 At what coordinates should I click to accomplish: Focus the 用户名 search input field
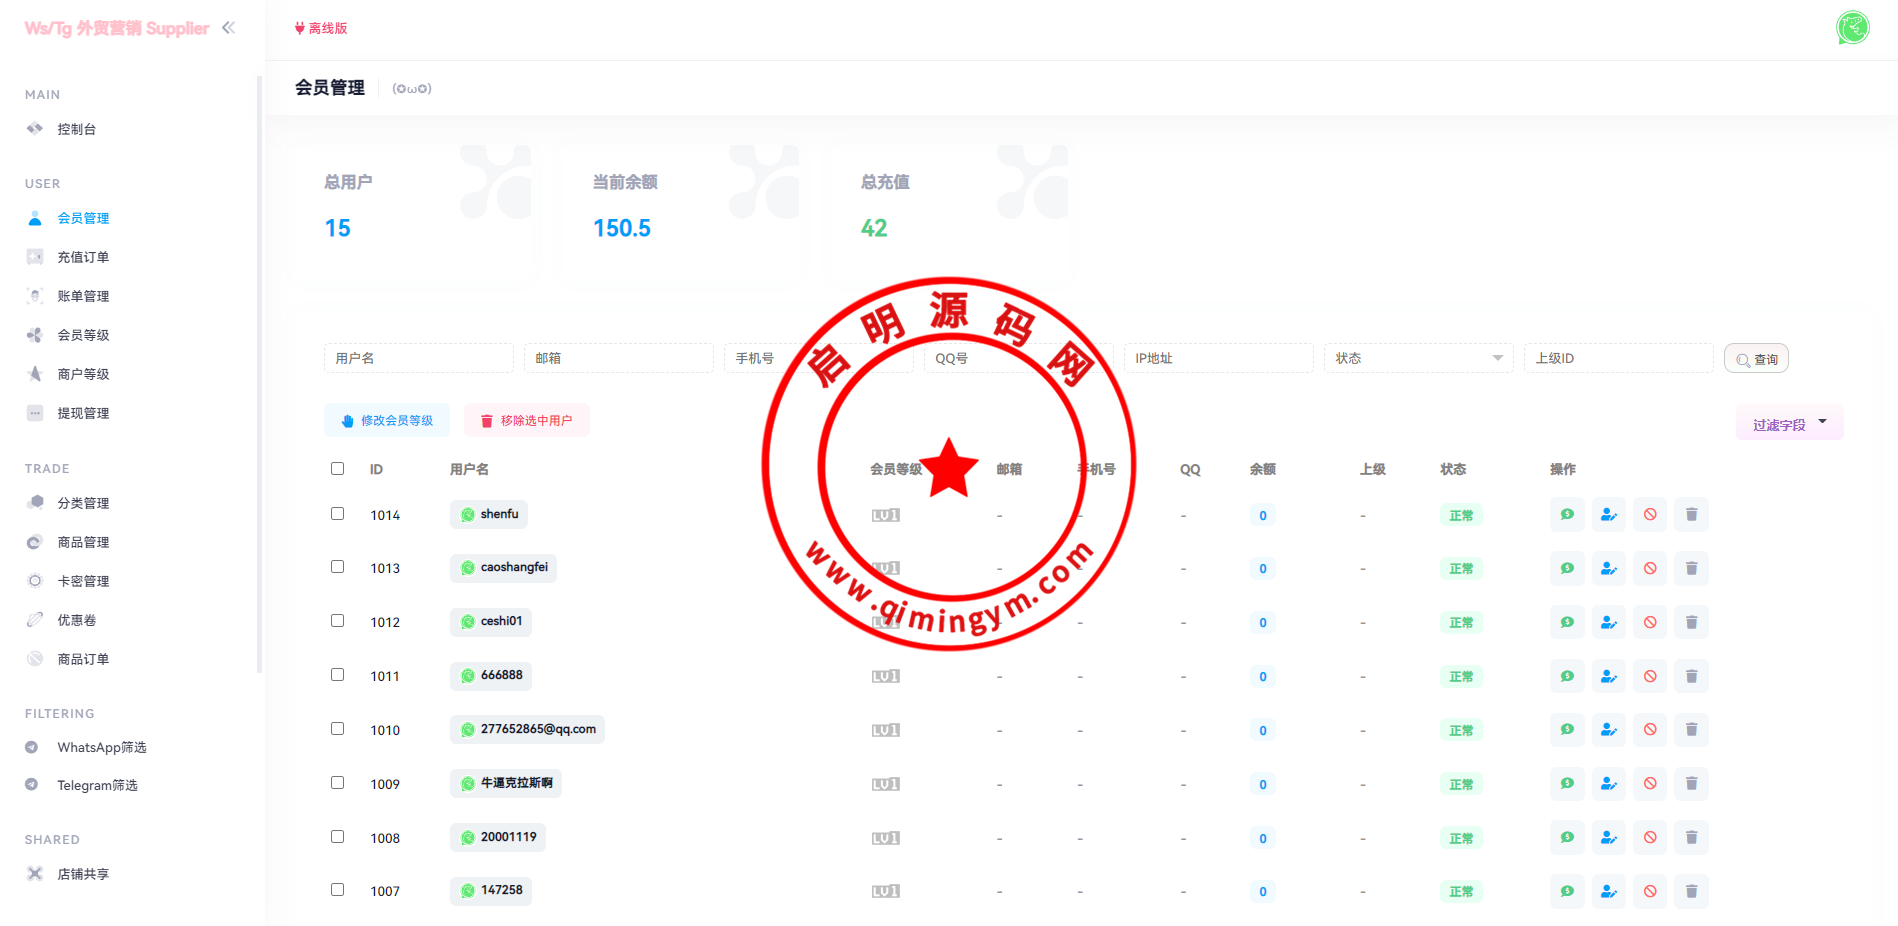pos(418,358)
